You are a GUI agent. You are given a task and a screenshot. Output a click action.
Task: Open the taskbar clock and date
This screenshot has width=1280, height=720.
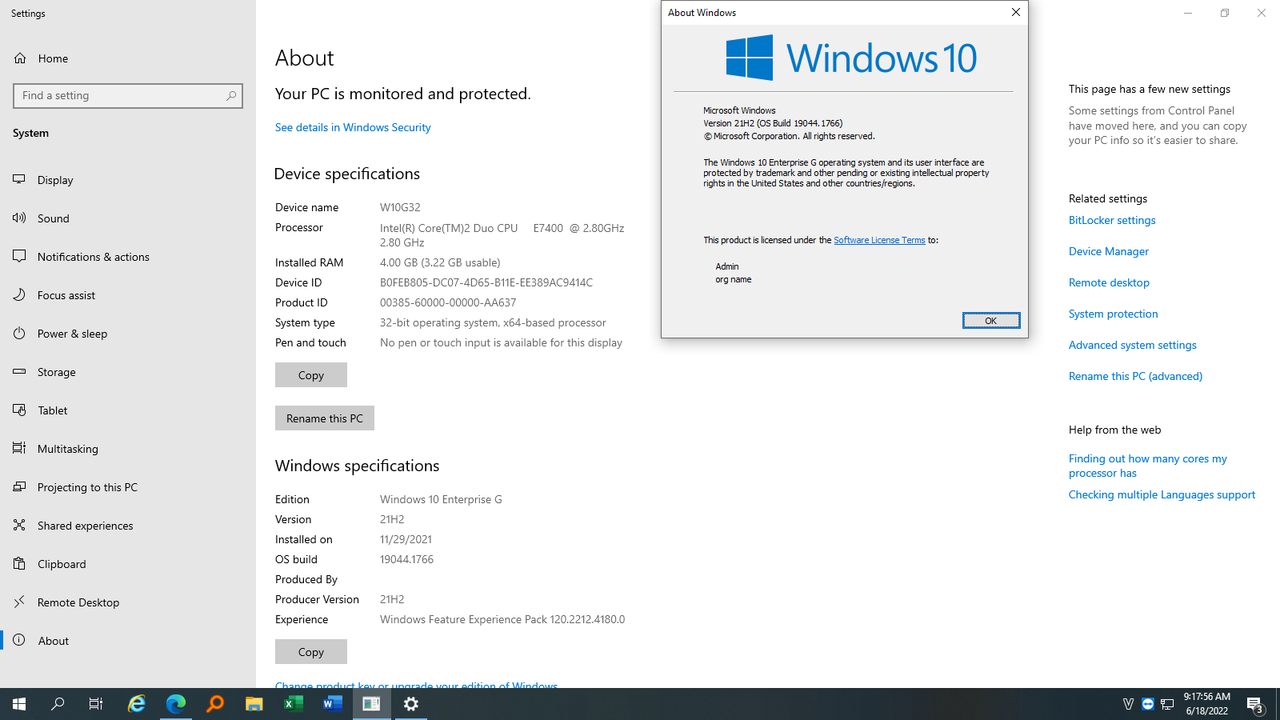tap(1206, 704)
